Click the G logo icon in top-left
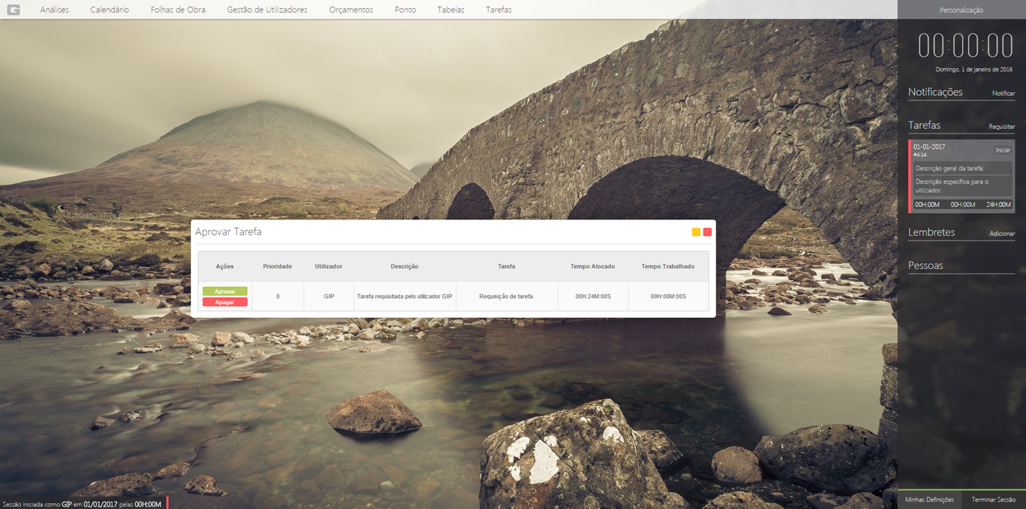The image size is (1026, 509). (x=13, y=9)
